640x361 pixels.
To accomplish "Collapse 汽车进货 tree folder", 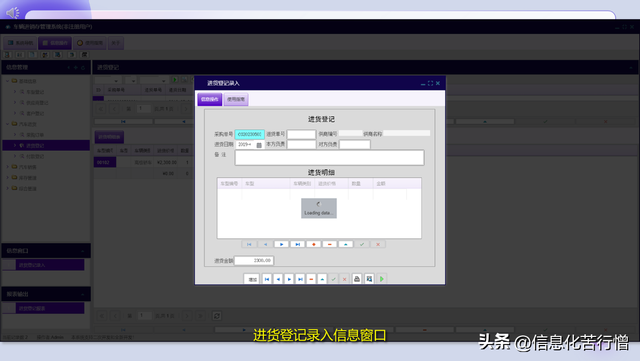I will (x=7, y=124).
